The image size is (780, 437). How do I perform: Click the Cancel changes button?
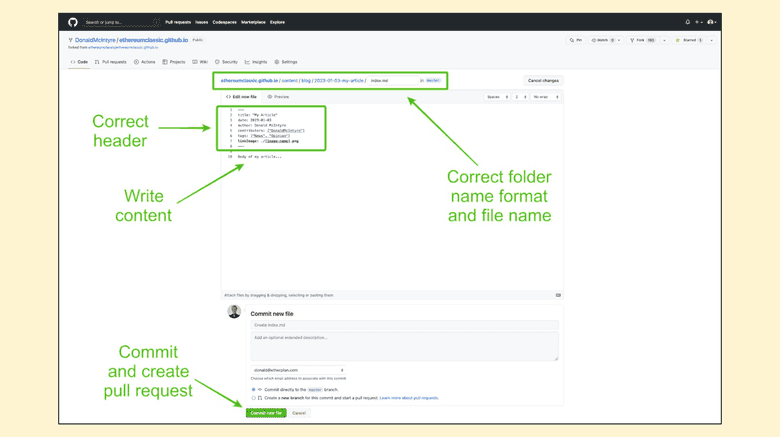(x=543, y=80)
